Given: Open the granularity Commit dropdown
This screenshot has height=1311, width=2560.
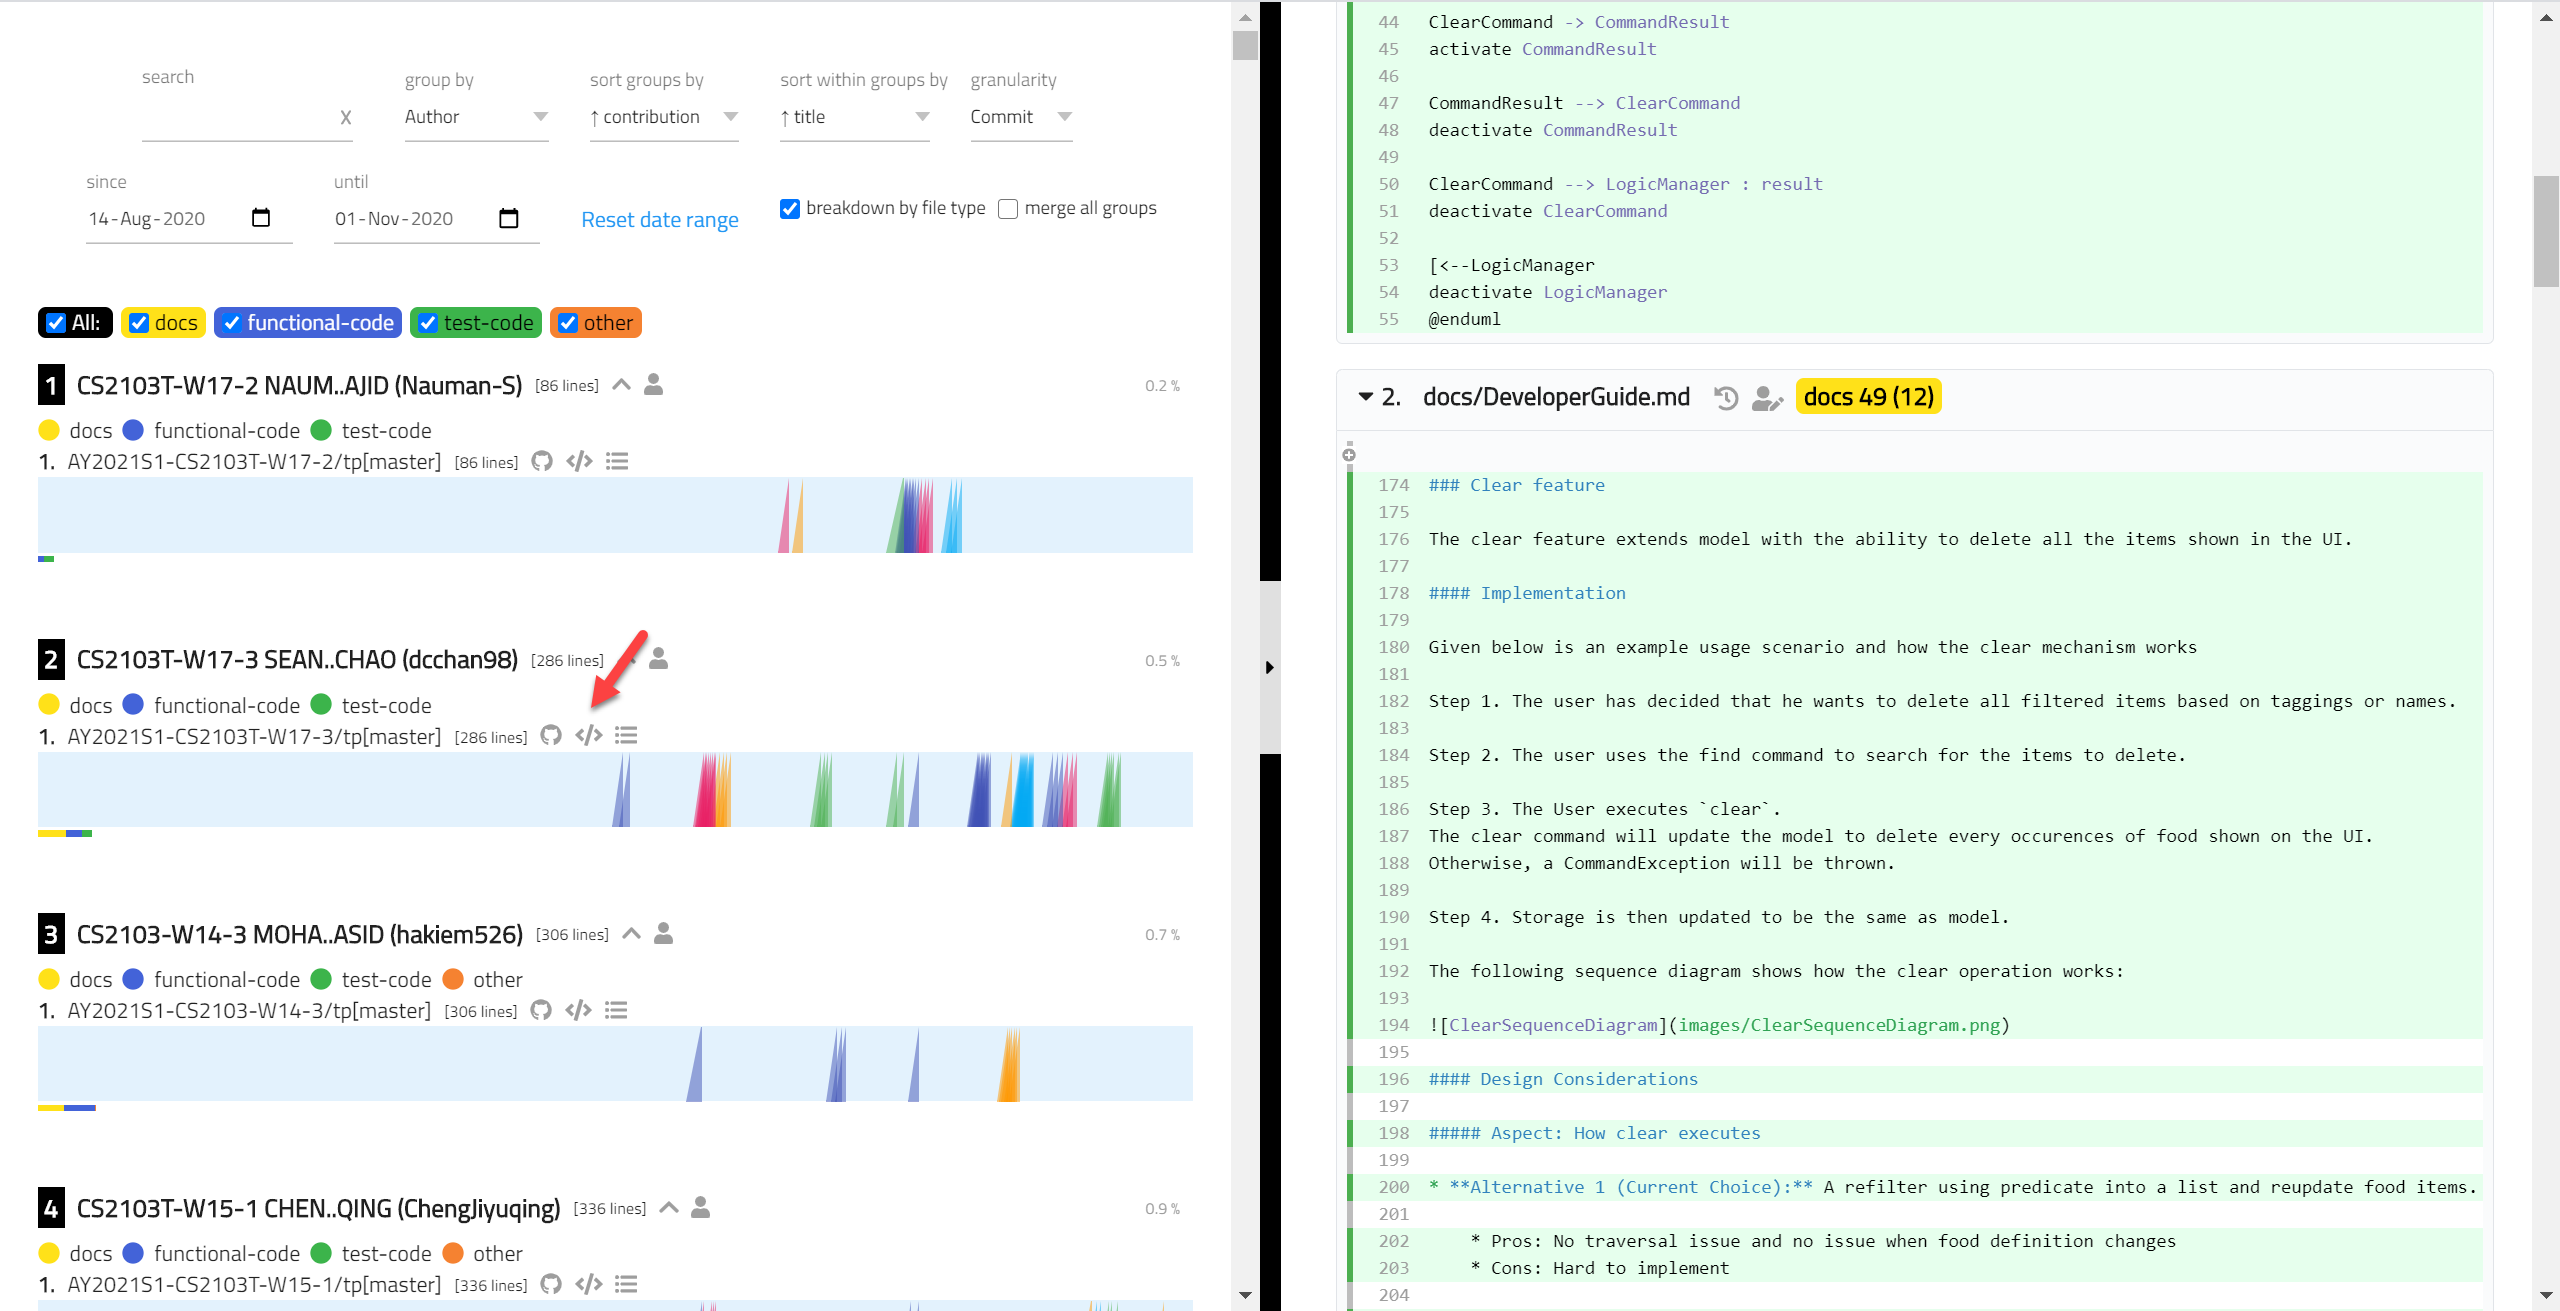Looking at the screenshot, I should (x=1021, y=117).
